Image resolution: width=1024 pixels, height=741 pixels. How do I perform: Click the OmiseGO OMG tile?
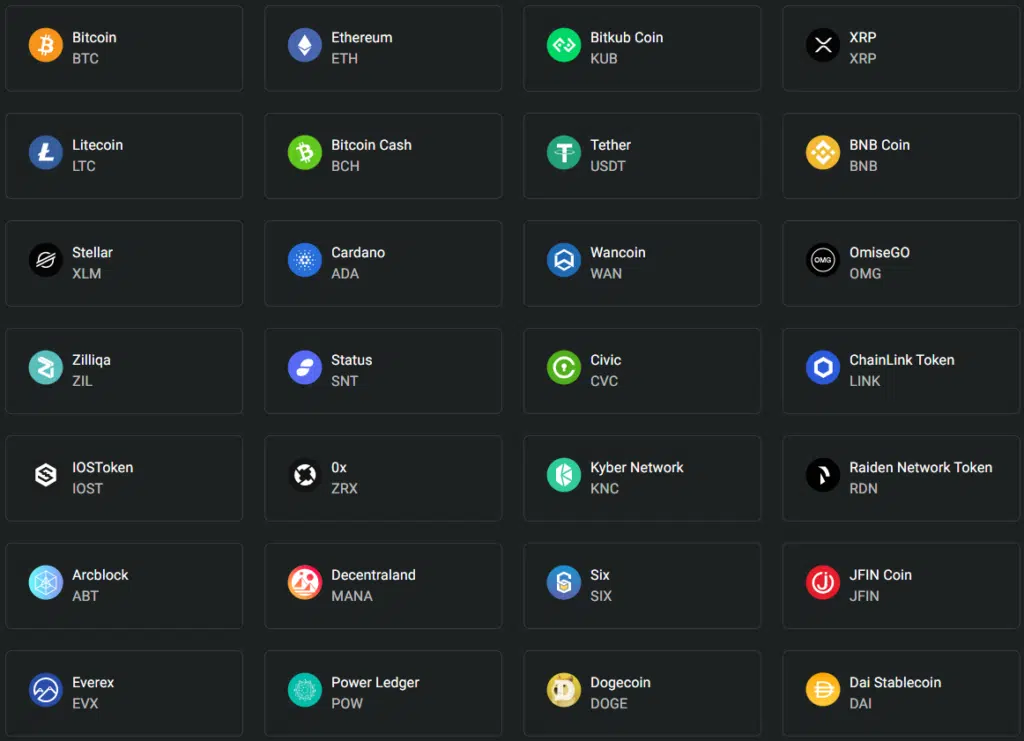pyautogui.click(x=901, y=264)
